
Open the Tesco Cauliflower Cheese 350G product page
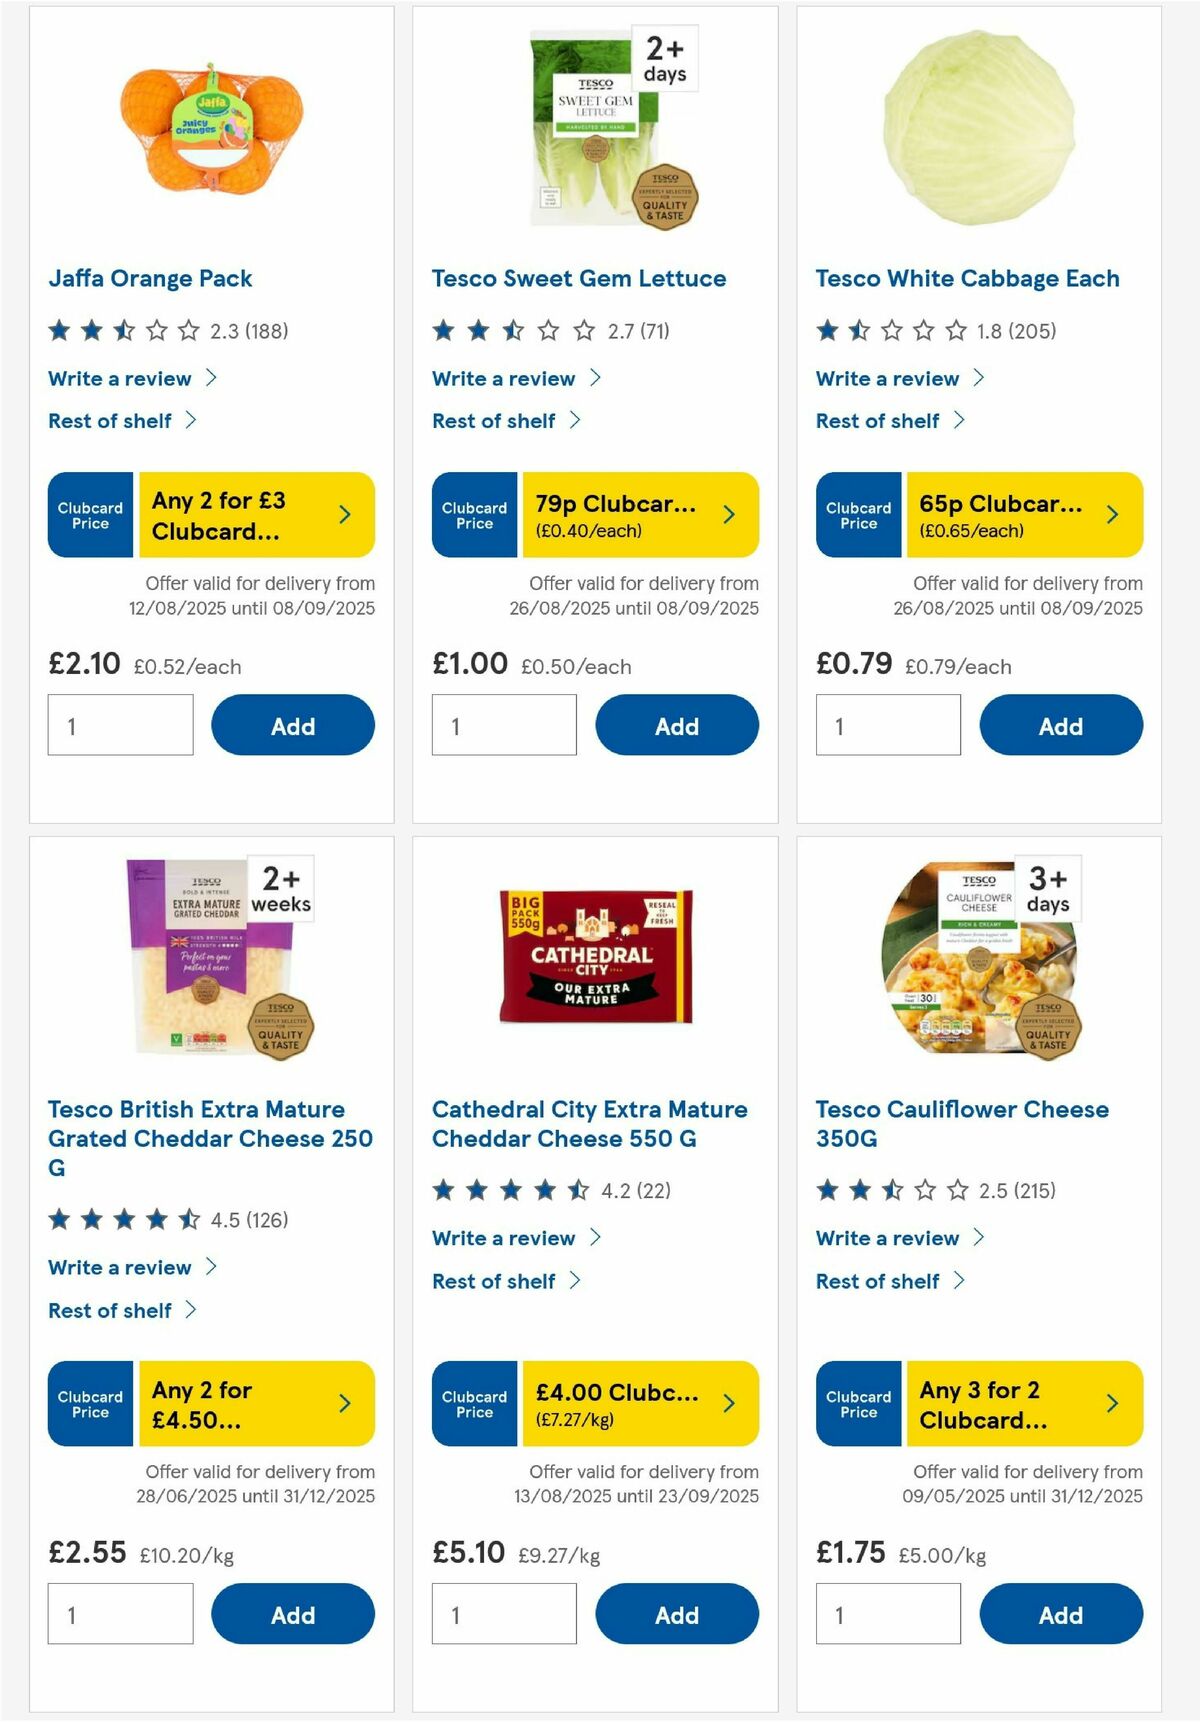point(961,1123)
